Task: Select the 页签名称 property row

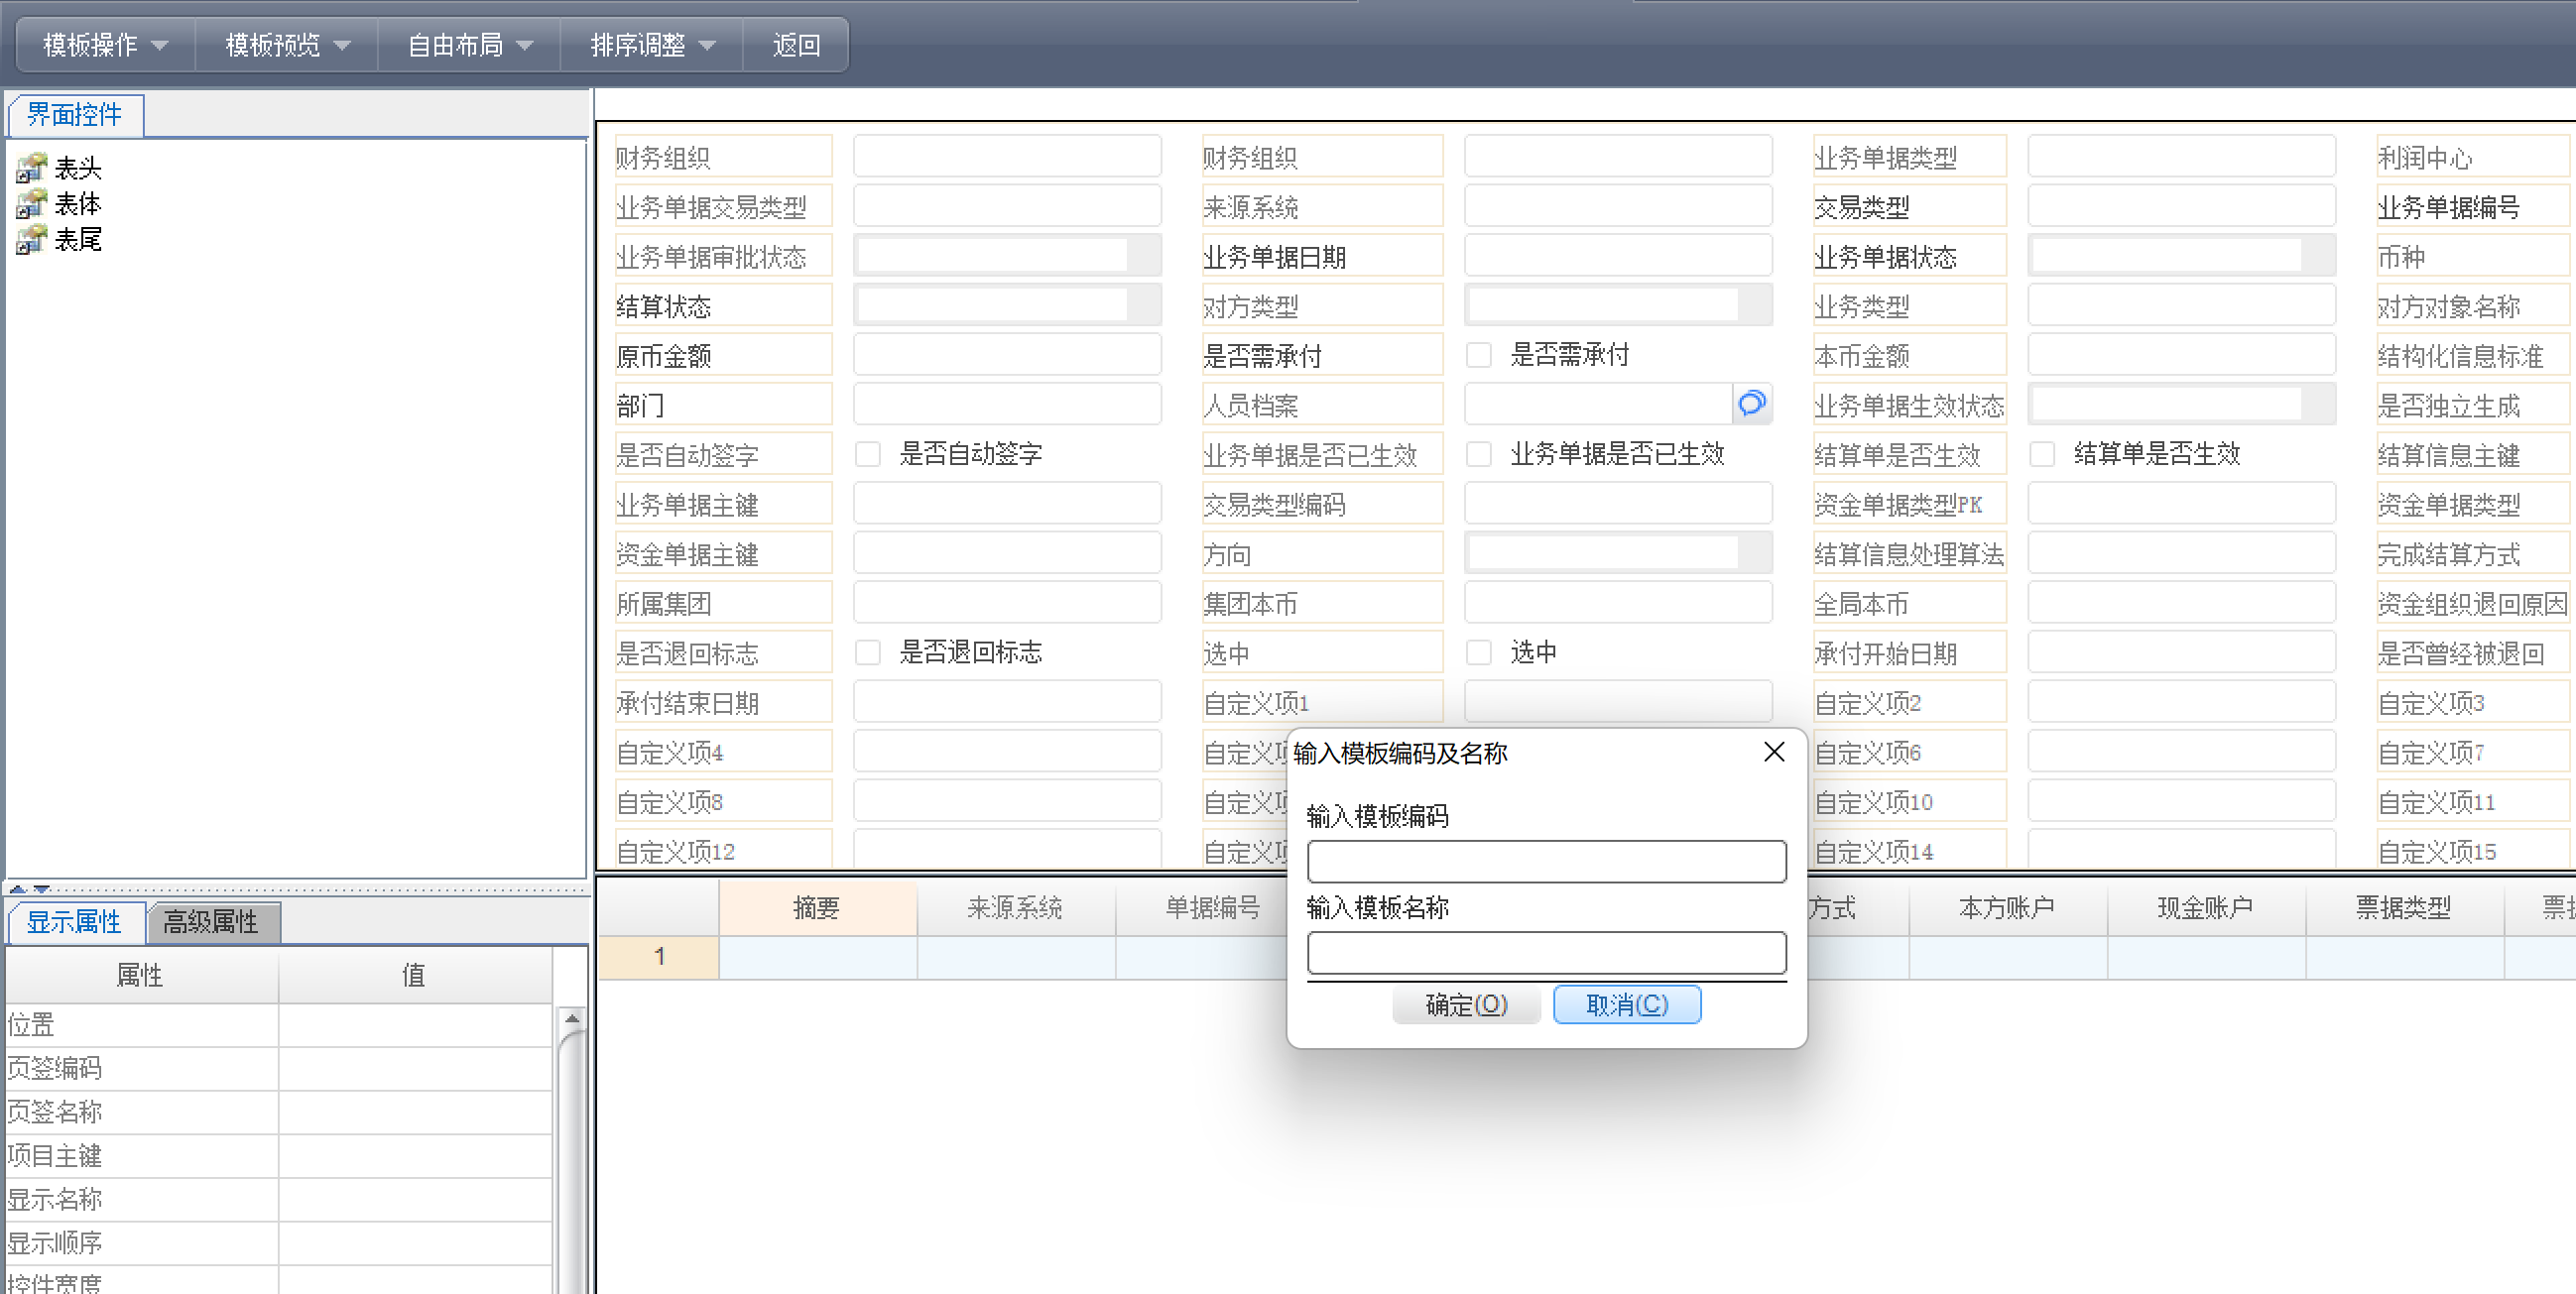Action: [279, 1112]
